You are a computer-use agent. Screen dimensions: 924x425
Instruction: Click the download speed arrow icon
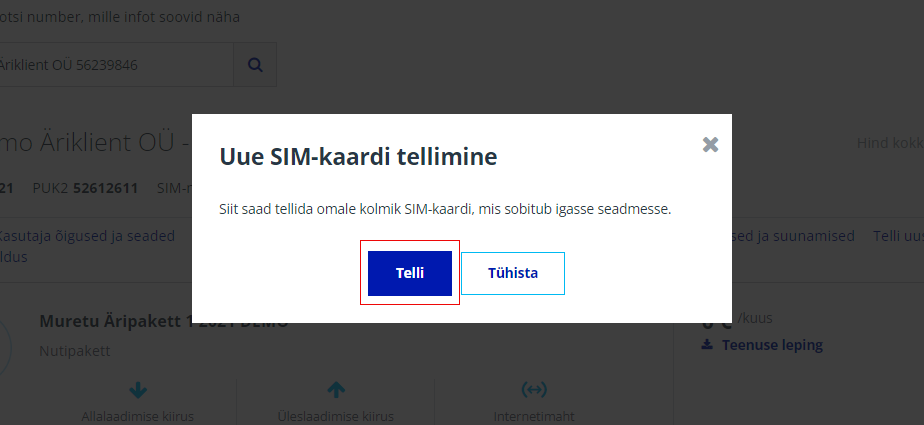click(x=138, y=389)
